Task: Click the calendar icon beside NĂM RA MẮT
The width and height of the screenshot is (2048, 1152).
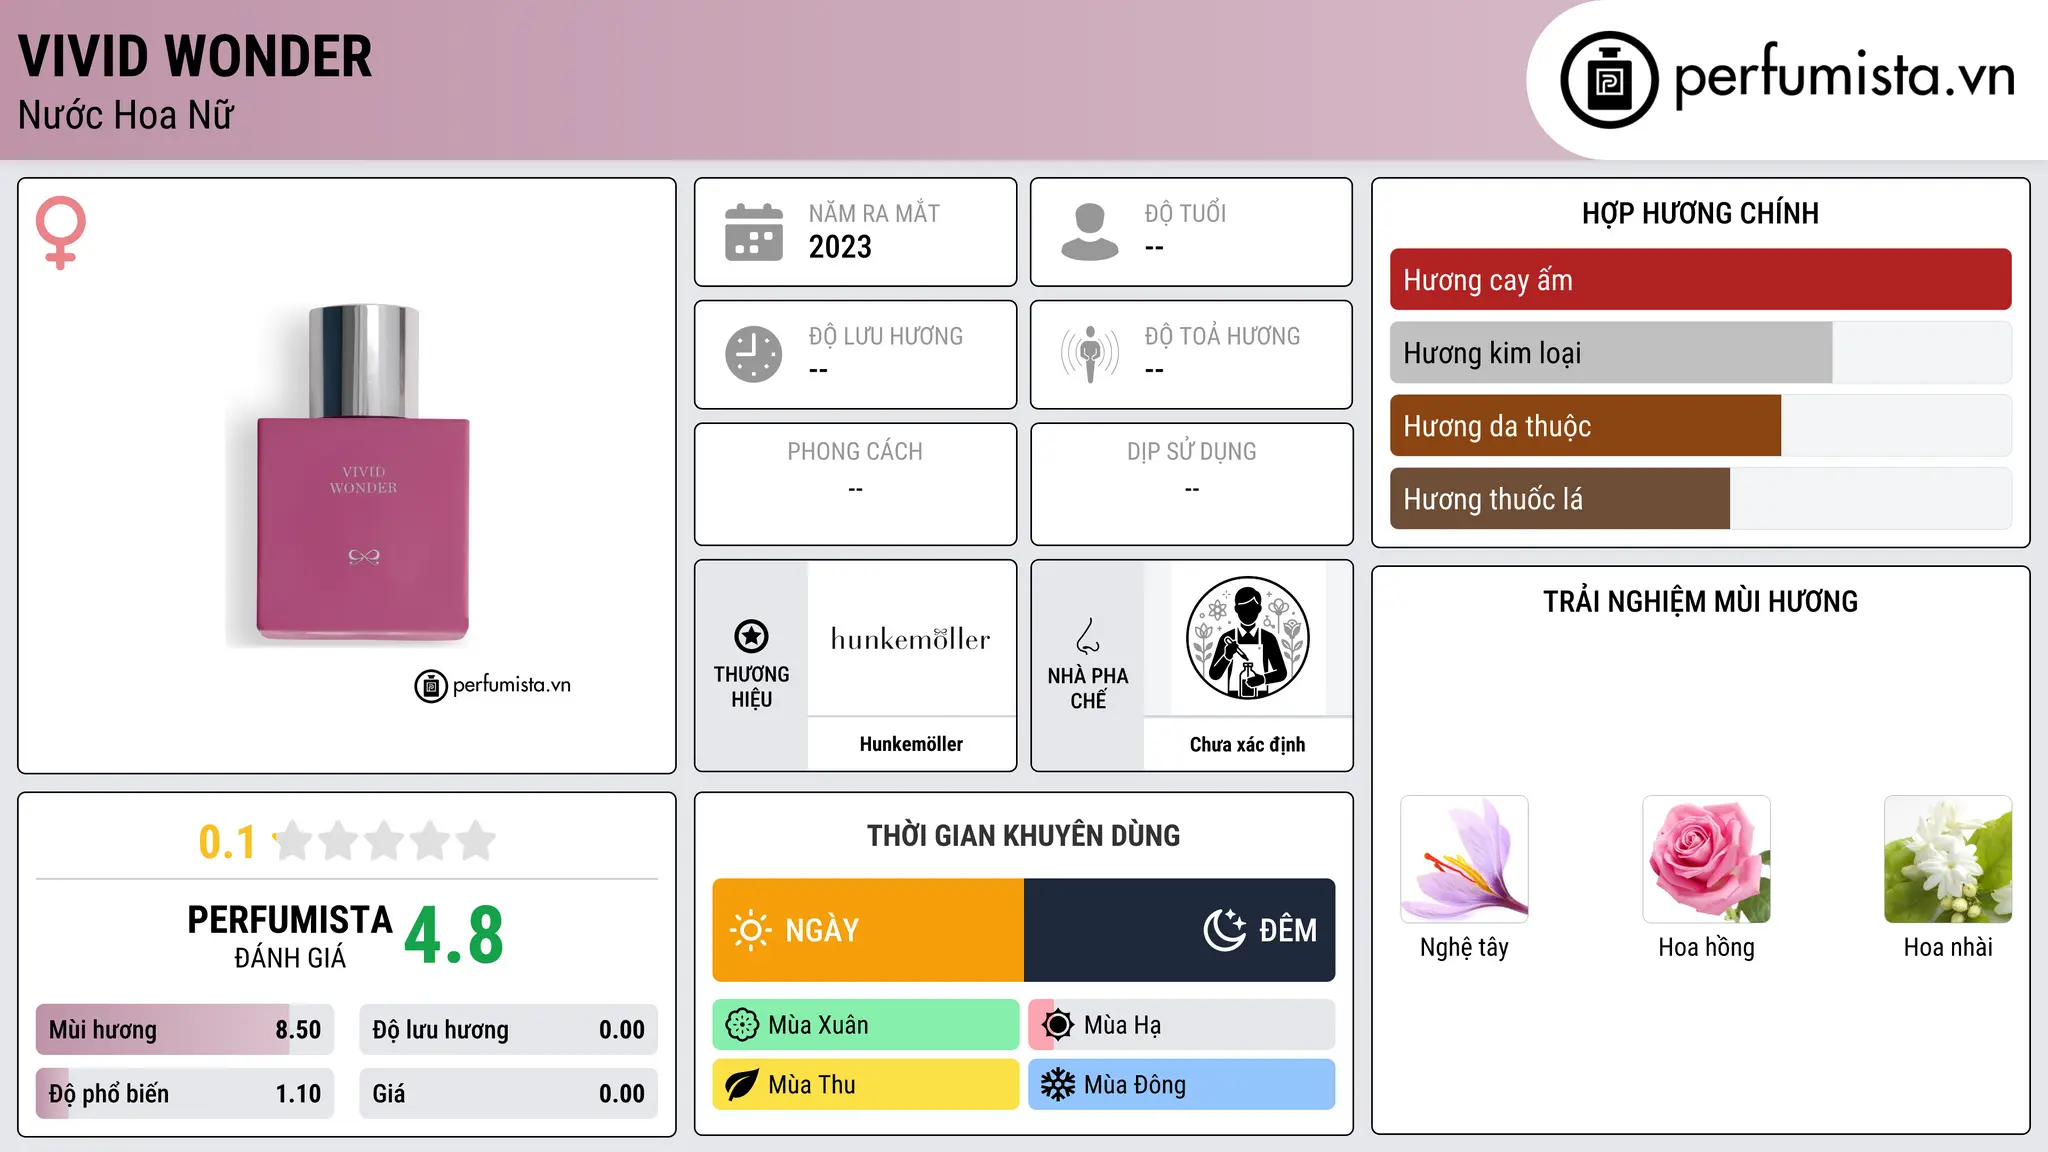Action: pyautogui.click(x=754, y=232)
